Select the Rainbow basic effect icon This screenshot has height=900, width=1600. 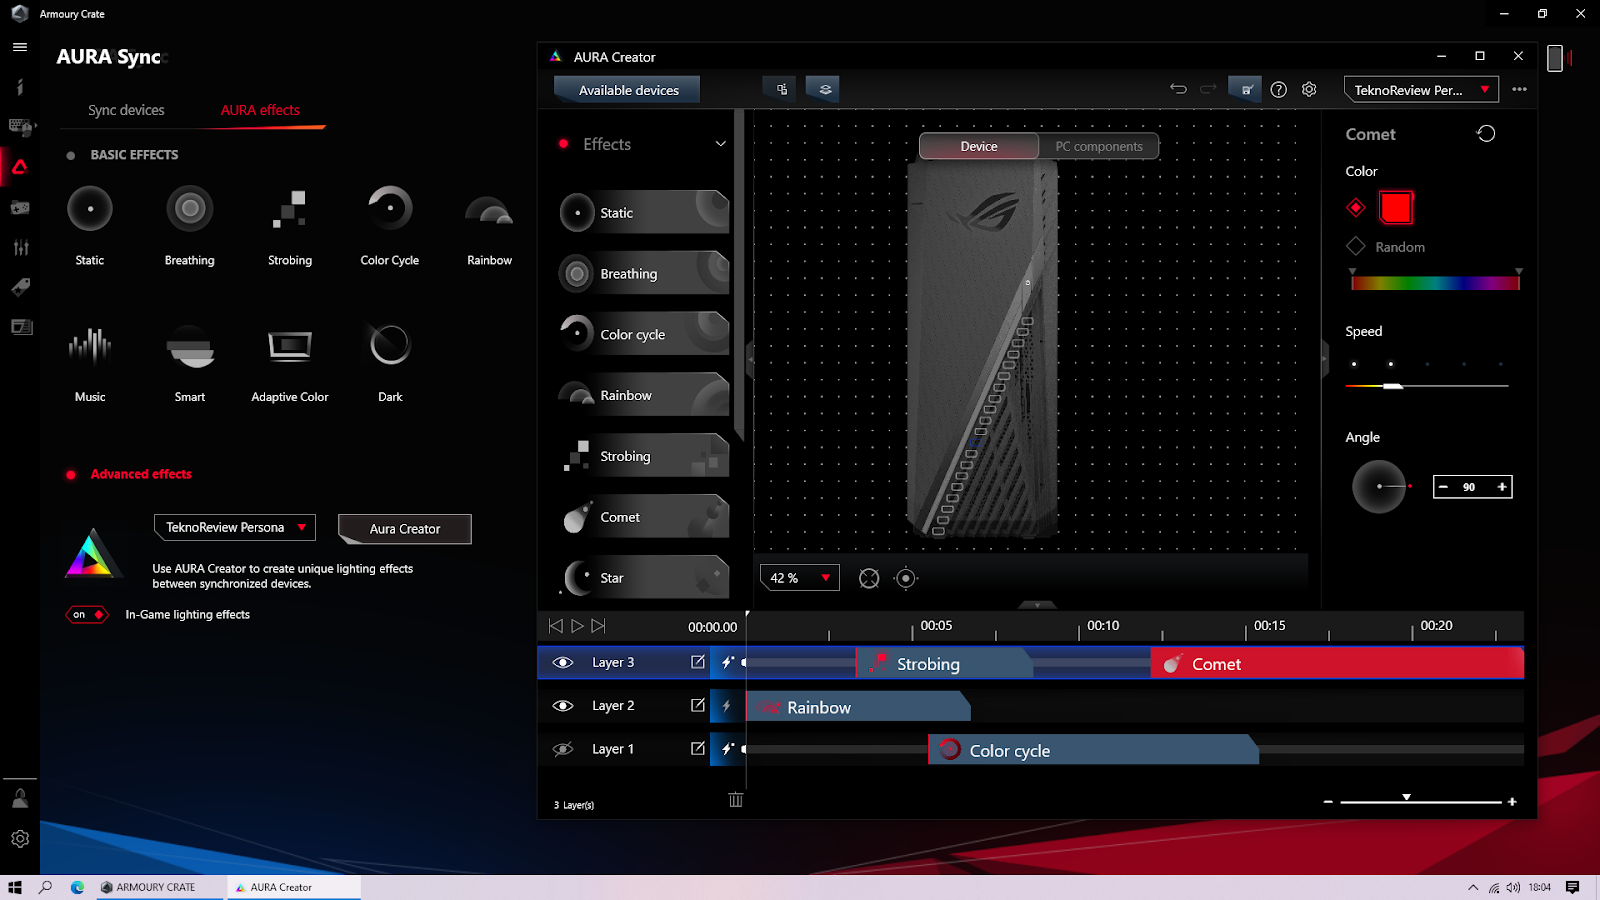(489, 210)
